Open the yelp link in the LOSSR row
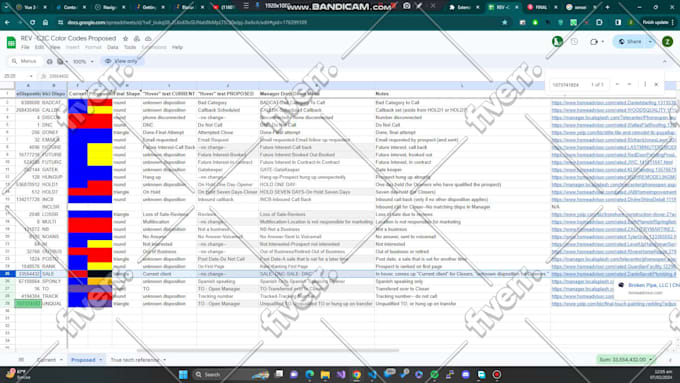Image resolution: width=680 pixels, height=383 pixels. tap(614, 214)
